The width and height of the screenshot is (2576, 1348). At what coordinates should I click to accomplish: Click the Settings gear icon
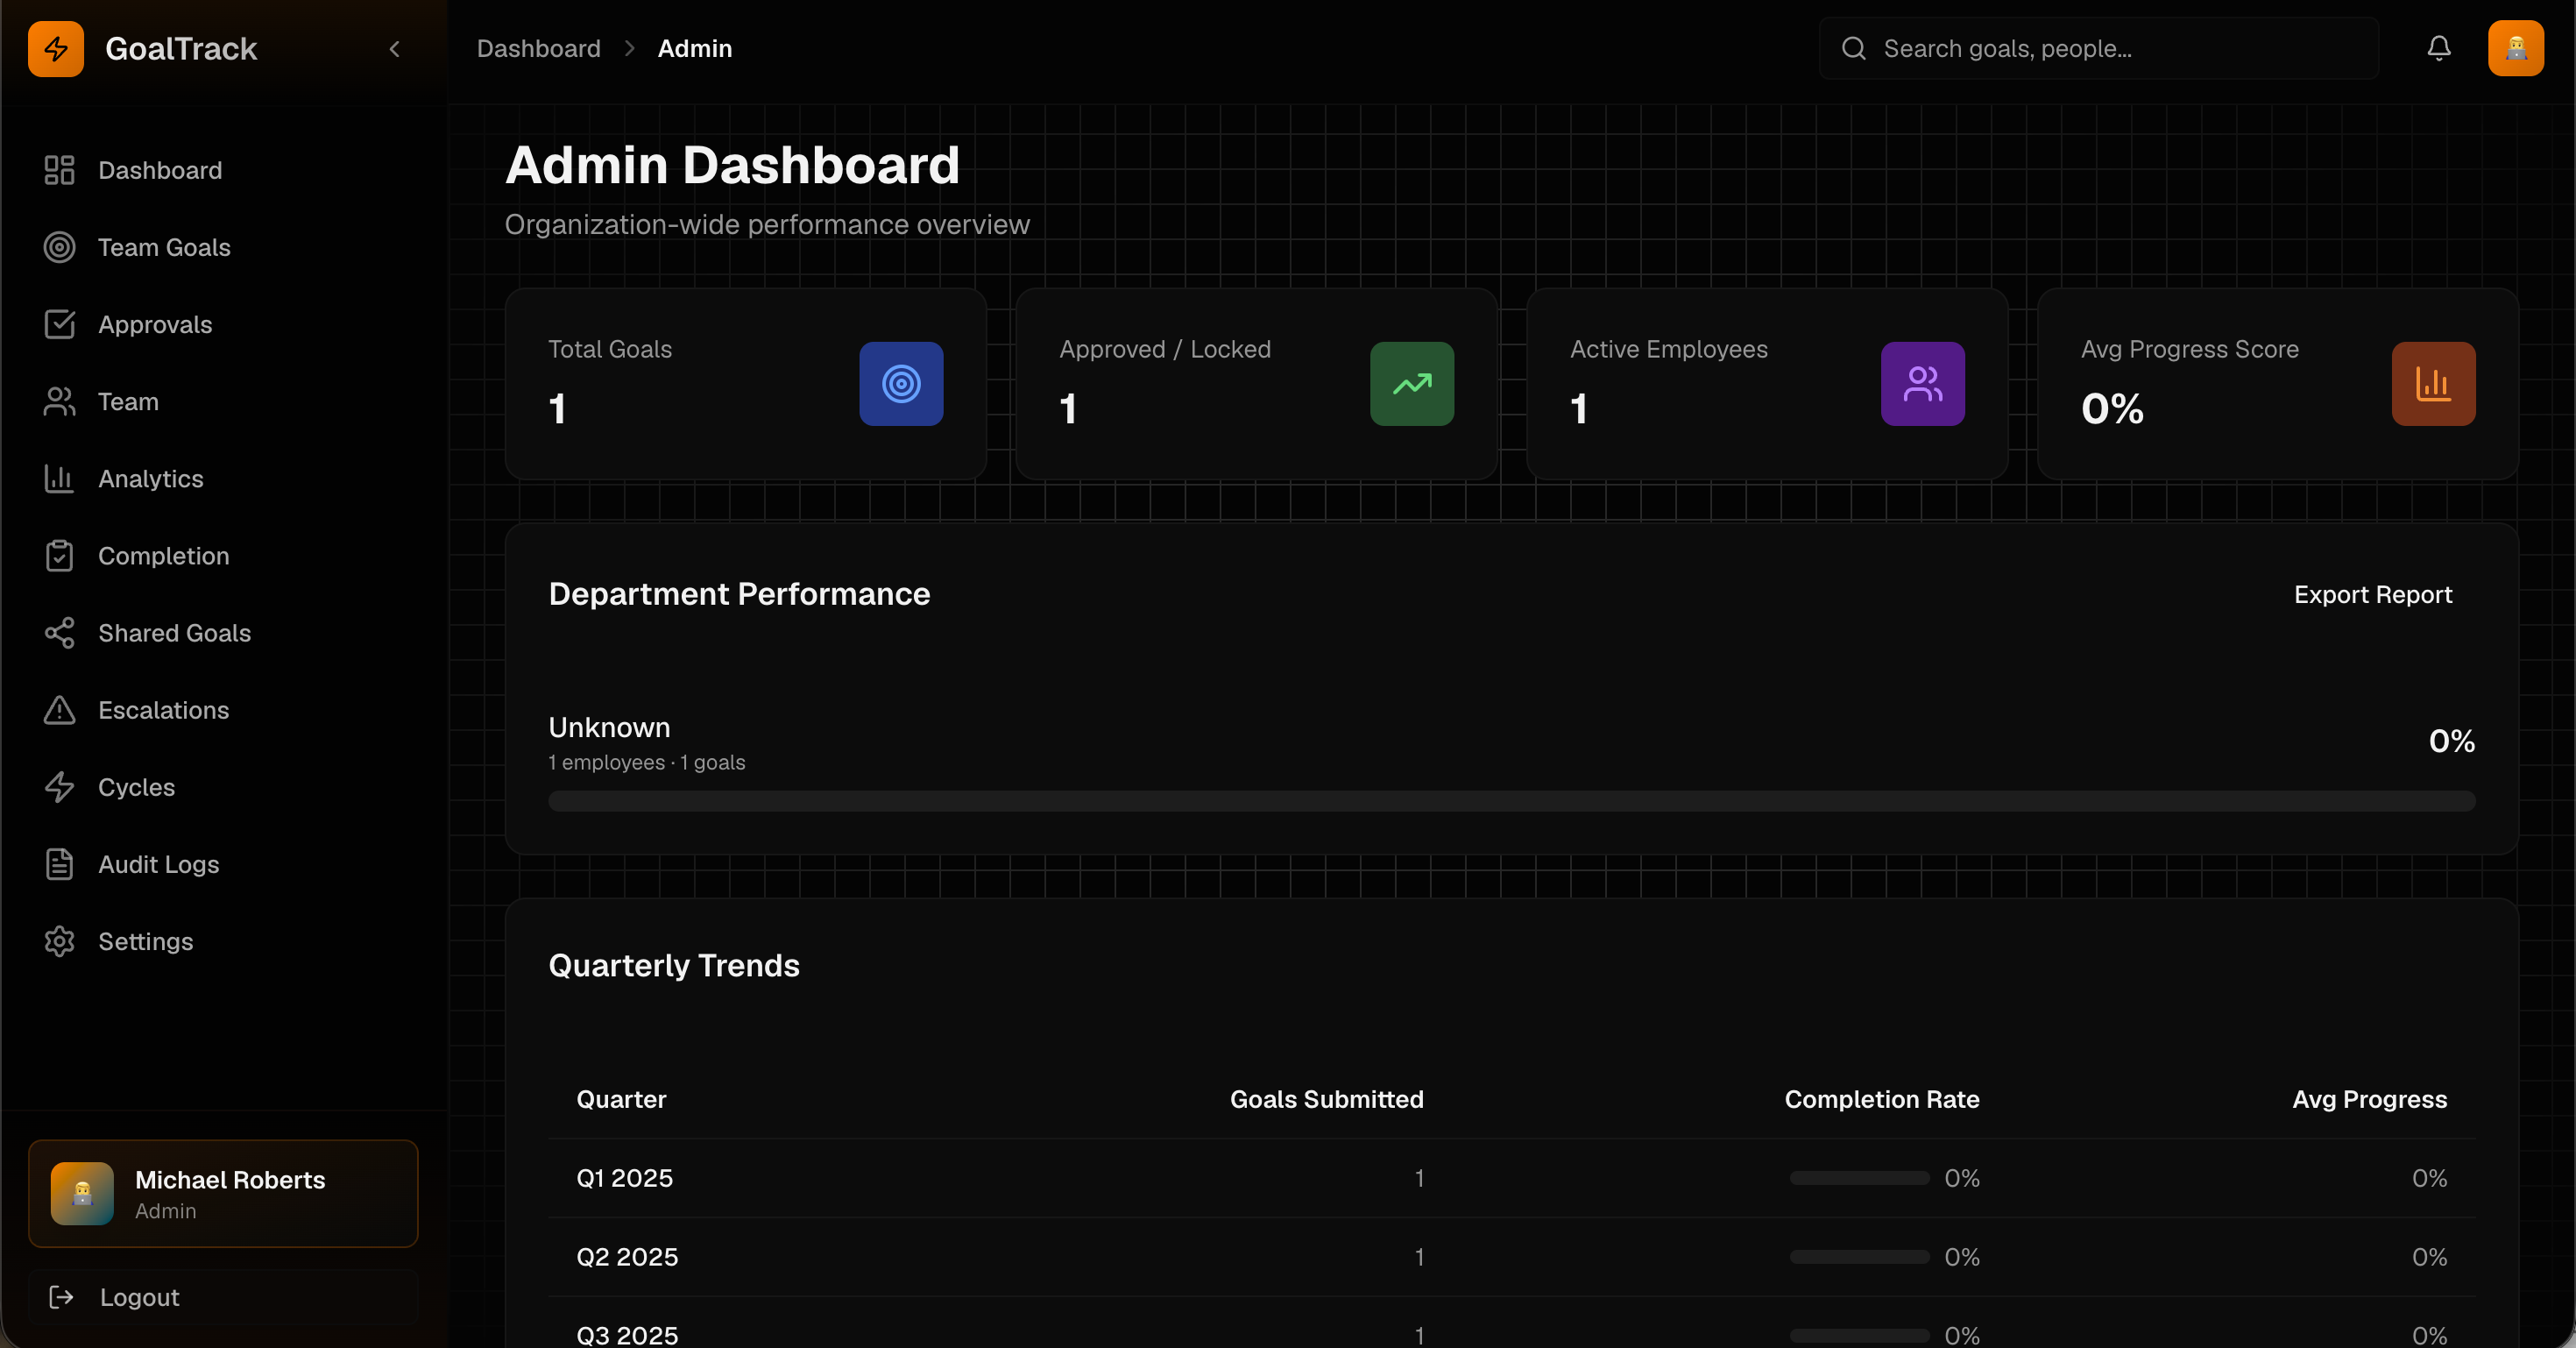pyautogui.click(x=59, y=940)
